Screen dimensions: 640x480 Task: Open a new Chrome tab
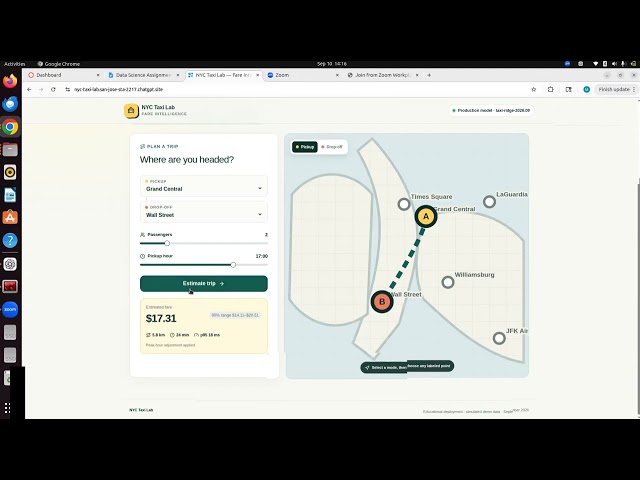point(429,75)
